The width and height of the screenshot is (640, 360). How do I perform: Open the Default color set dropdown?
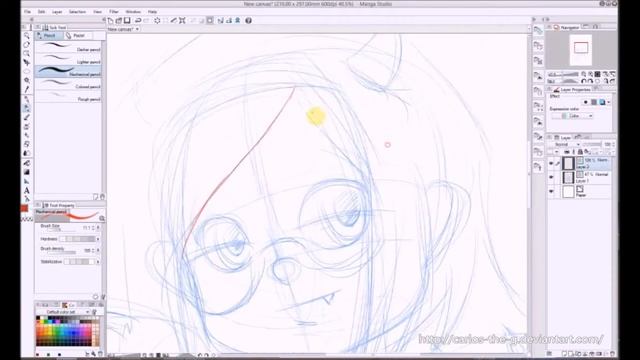(x=64, y=312)
